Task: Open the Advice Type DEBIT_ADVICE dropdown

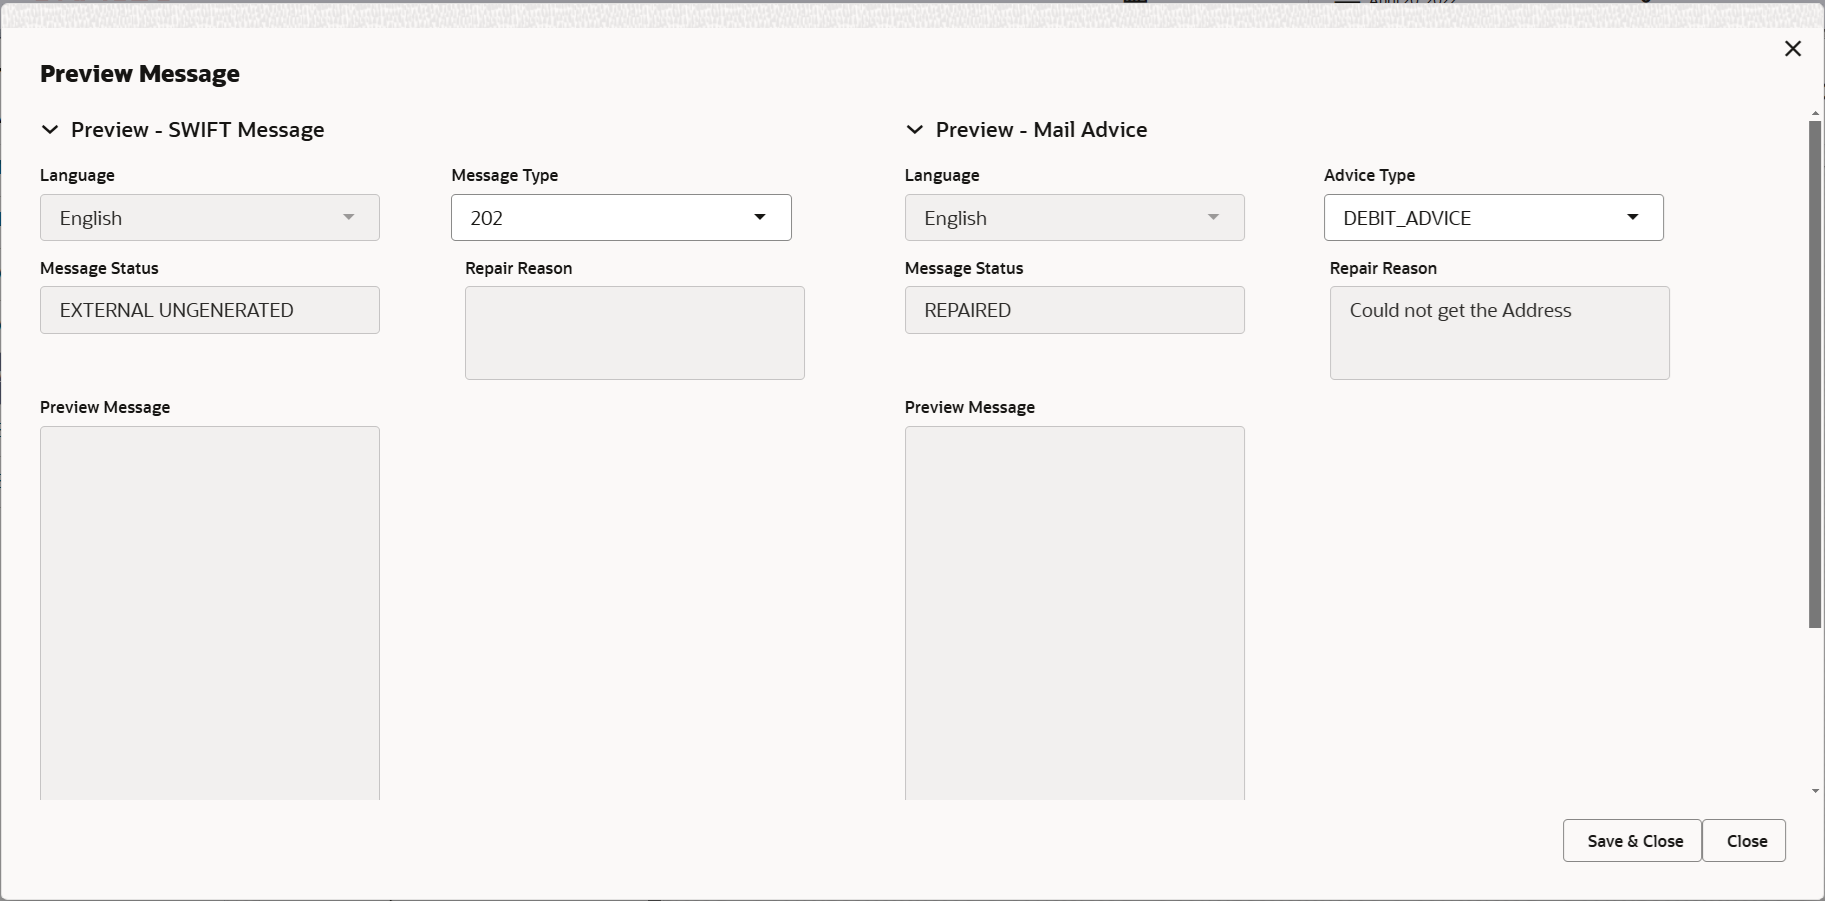Action: coord(1493,217)
